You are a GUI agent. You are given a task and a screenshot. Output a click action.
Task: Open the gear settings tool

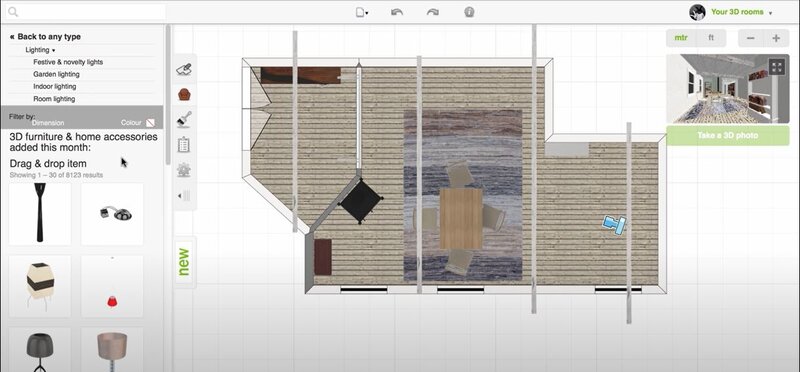click(x=184, y=170)
